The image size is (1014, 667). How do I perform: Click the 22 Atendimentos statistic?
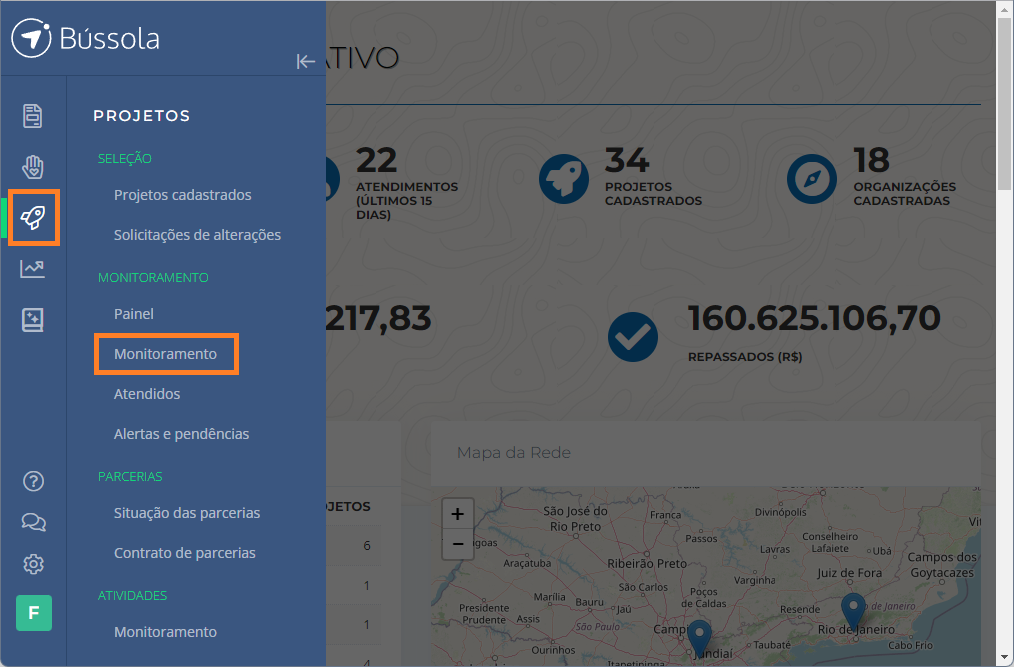[x=407, y=183]
